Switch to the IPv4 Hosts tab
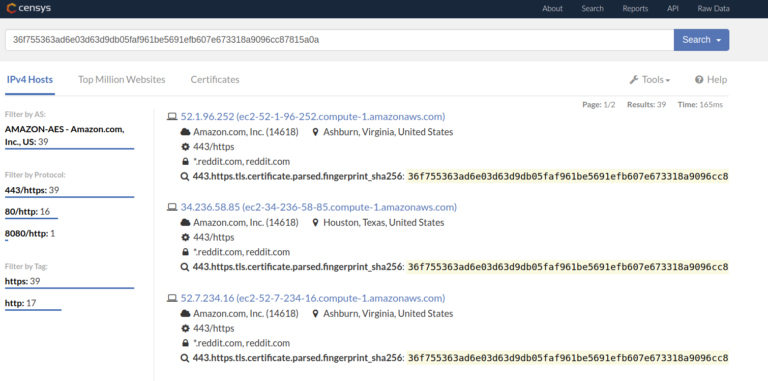This screenshot has width=768, height=381. (30, 79)
